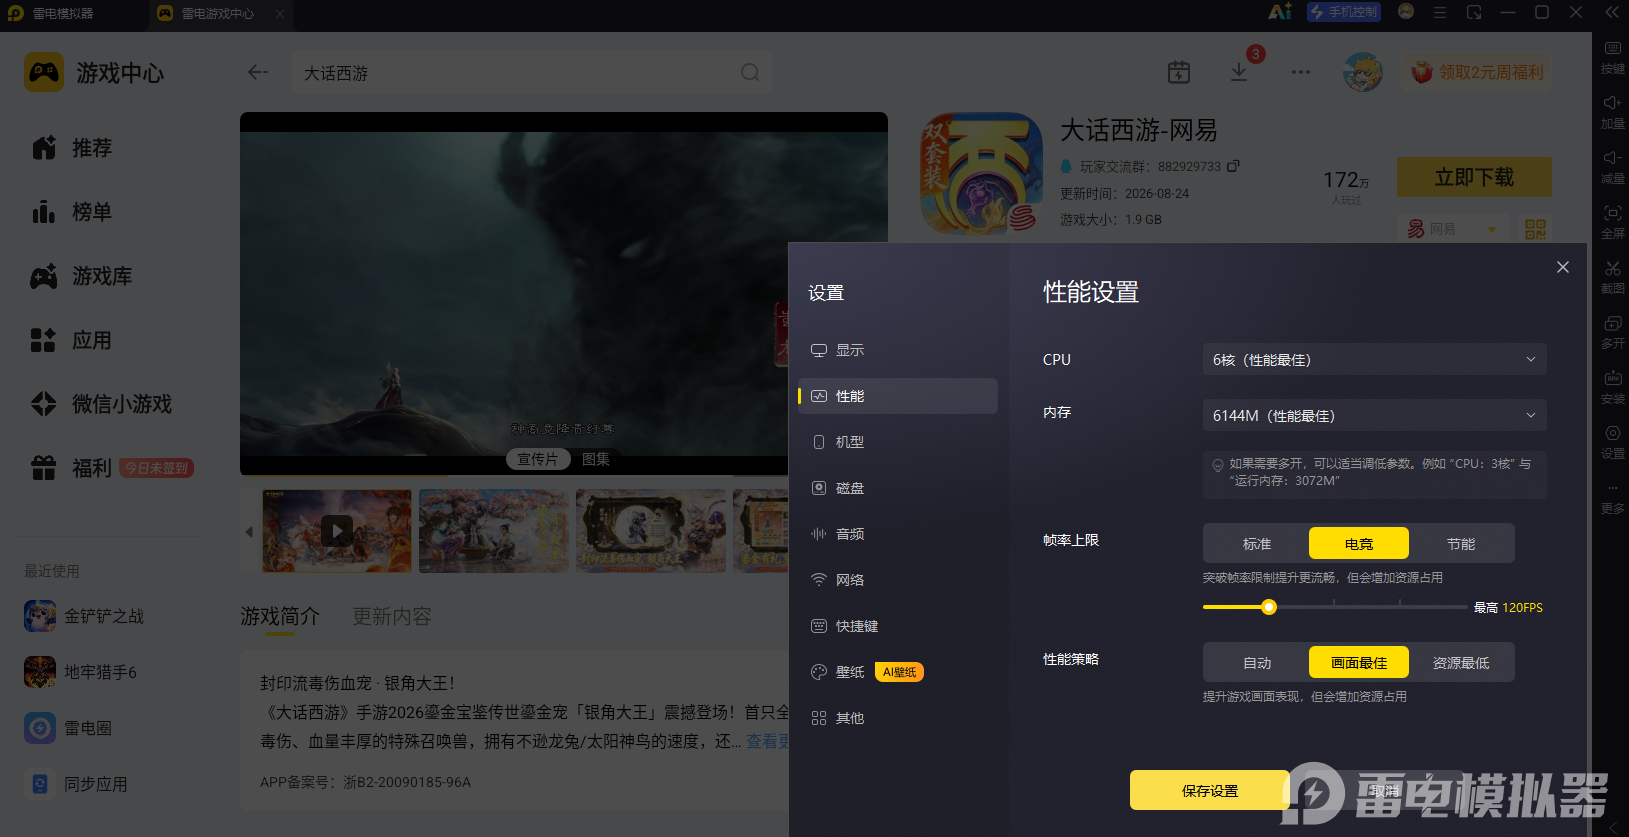Screen dimensions: 1629x837
Task: Select 标准 frame rate limit option
Action: (1256, 543)
